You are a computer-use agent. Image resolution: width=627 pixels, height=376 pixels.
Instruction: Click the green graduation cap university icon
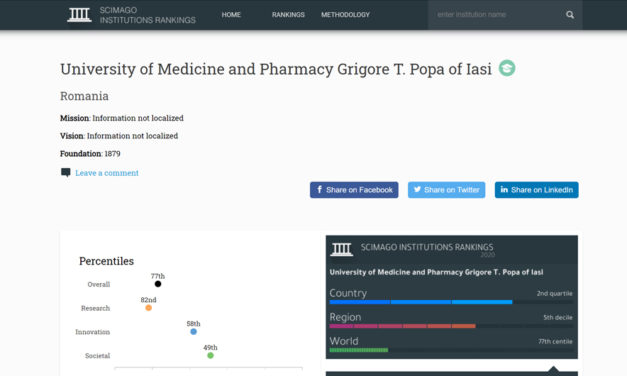point(507,68)
